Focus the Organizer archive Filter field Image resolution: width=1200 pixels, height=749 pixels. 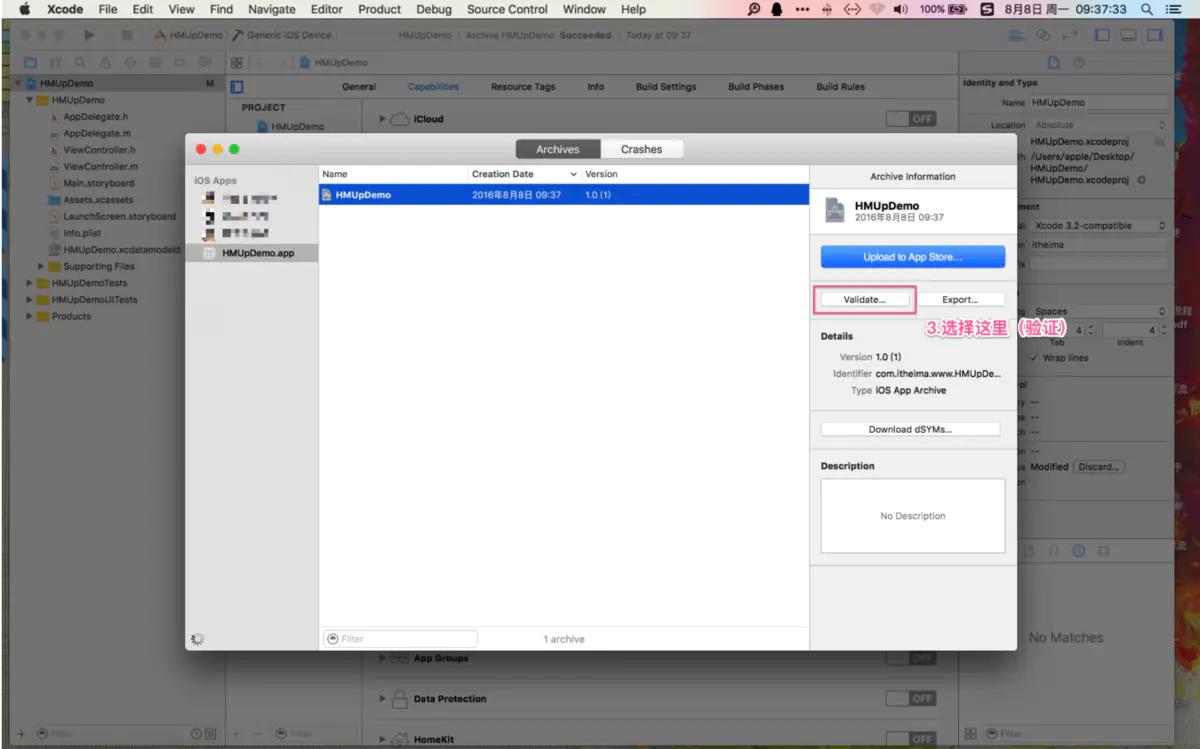point(400,638)
